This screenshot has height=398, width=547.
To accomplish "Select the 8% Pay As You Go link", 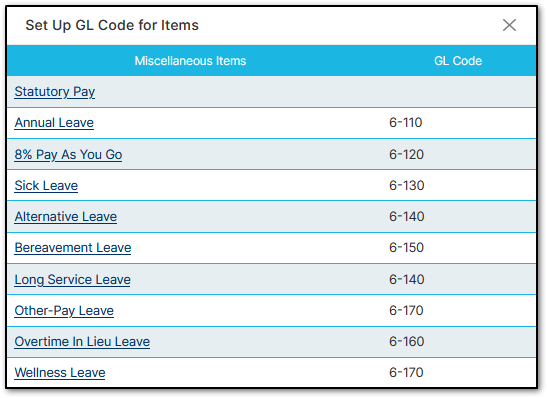I will (x=68, y=154).
